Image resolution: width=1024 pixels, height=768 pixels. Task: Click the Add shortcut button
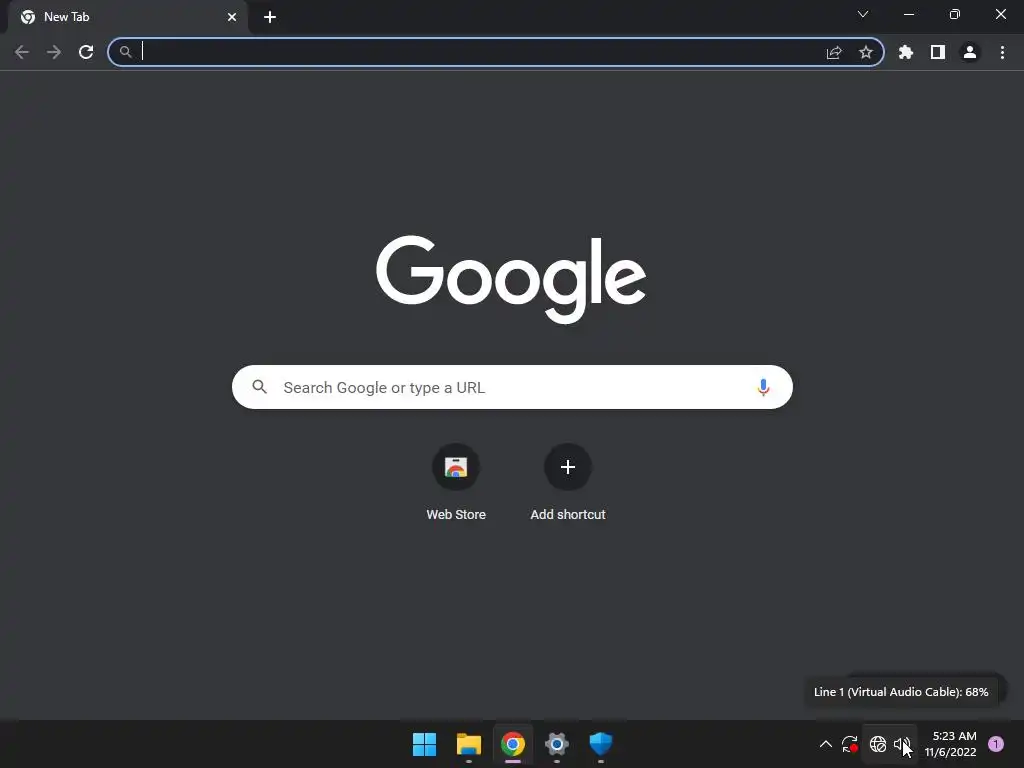click(568, 467)
